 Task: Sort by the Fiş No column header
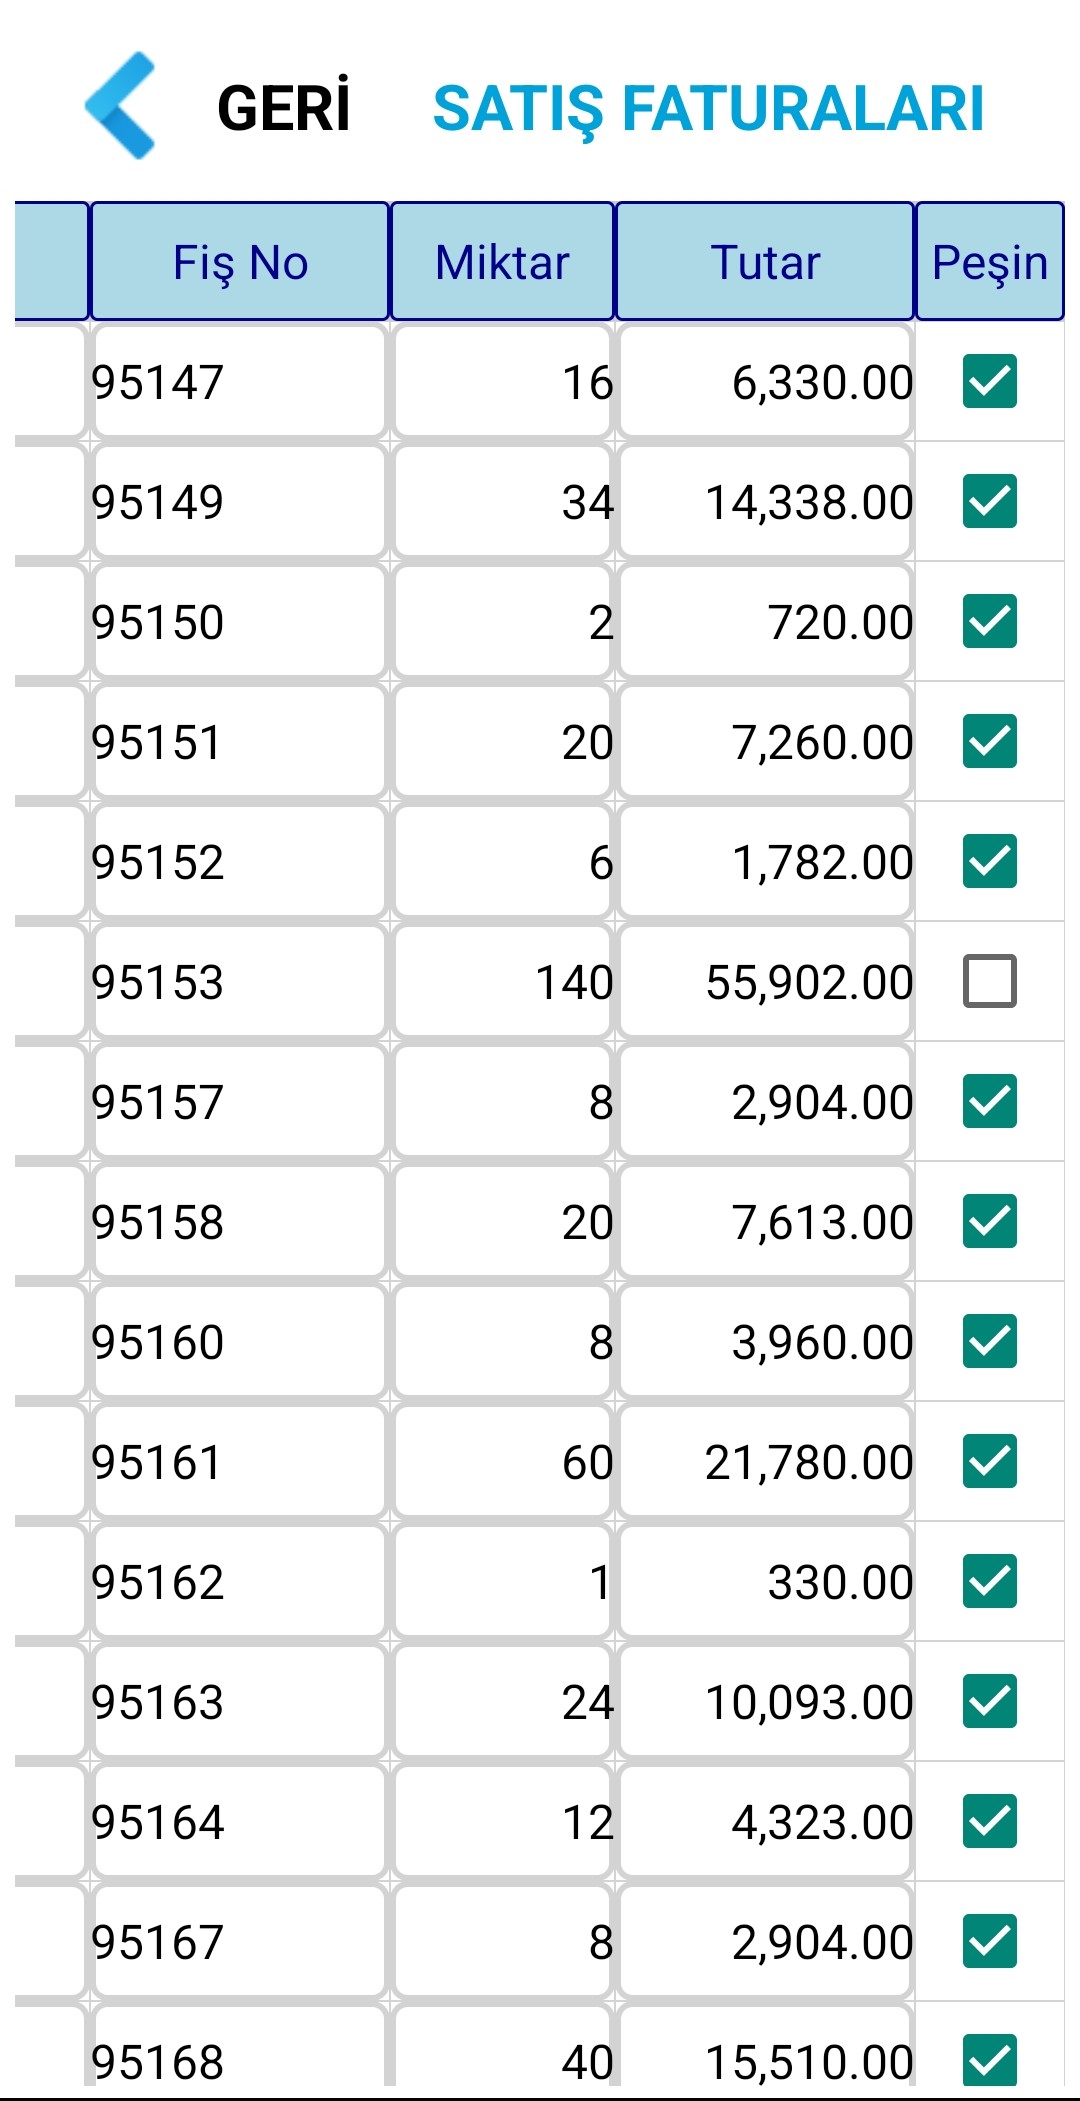(240, 262)
